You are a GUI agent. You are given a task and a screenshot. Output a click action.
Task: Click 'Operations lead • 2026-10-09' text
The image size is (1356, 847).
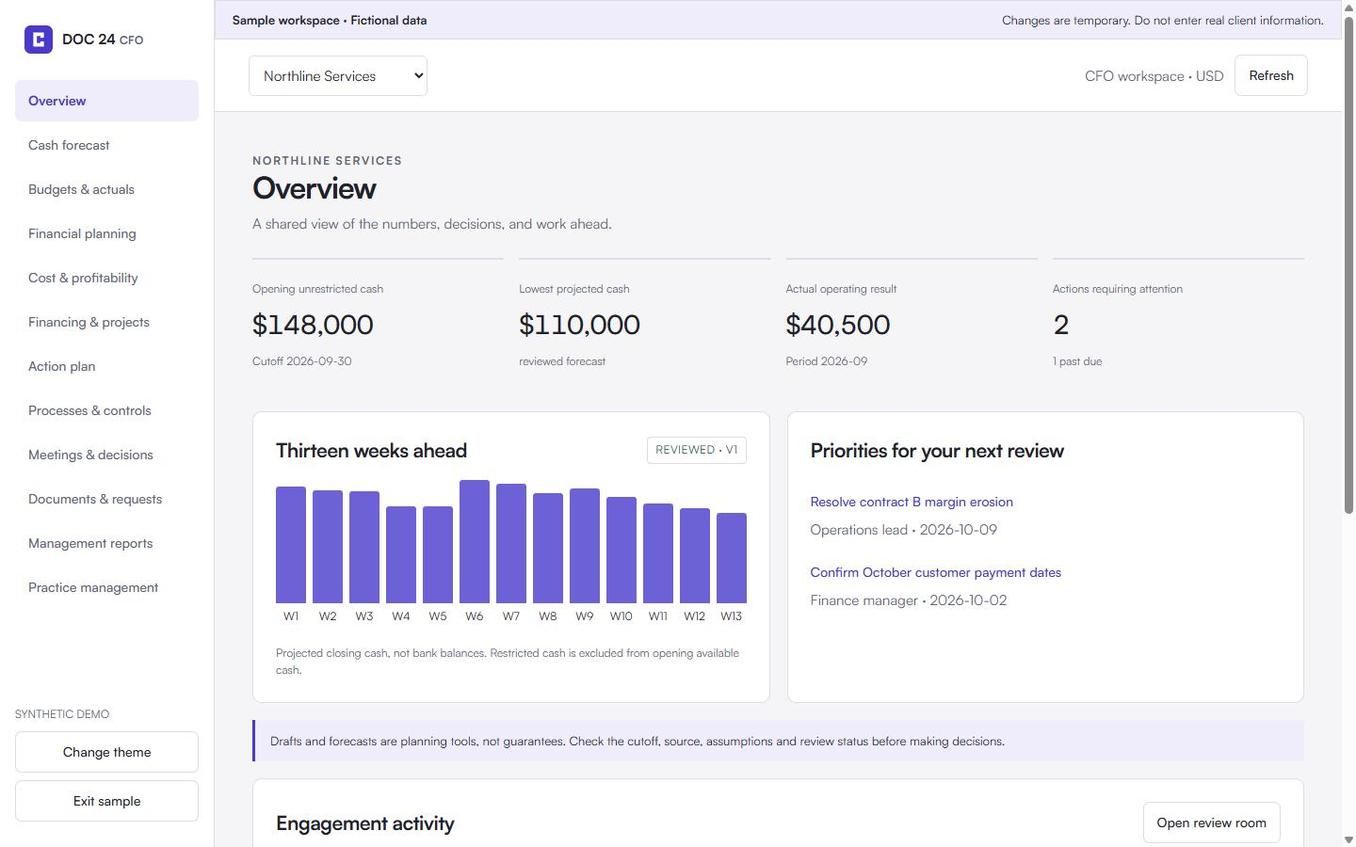click(903, 530)
